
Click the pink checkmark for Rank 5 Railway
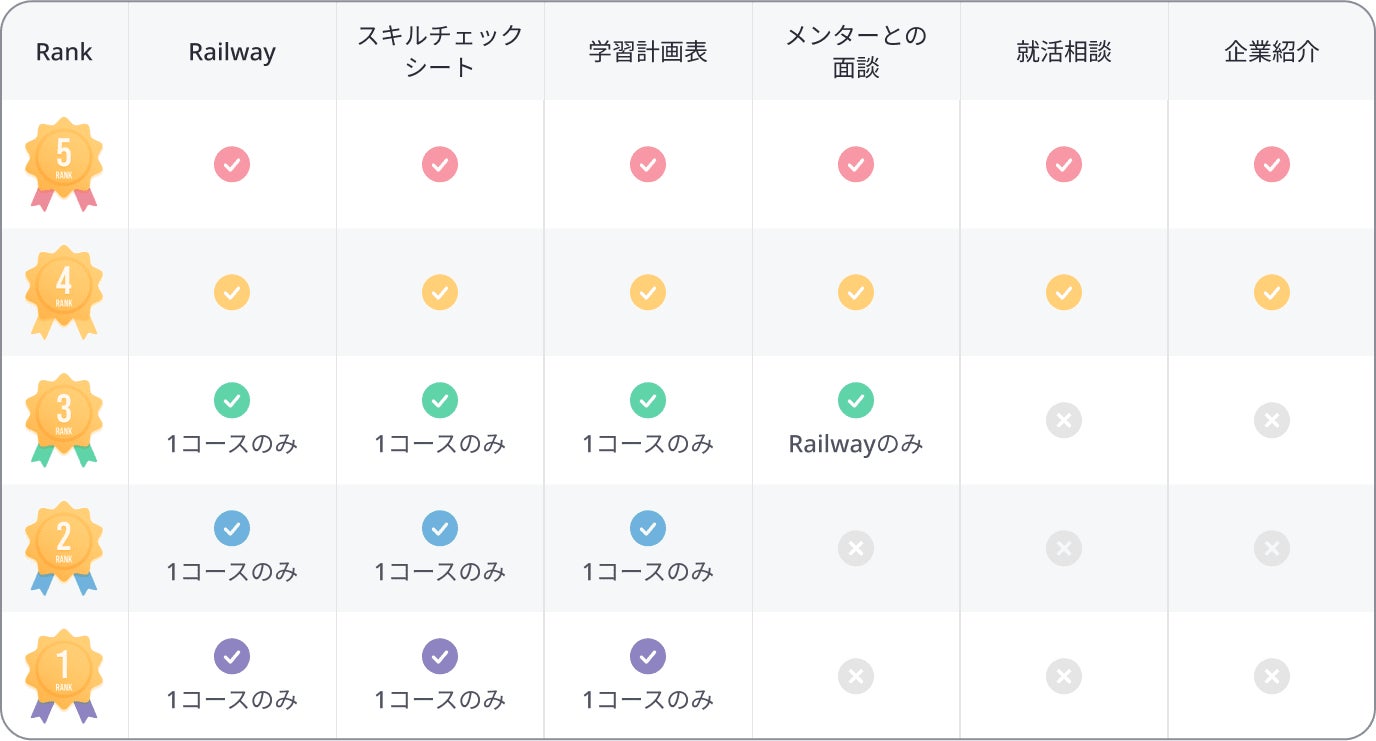pyautogui.click(x=232, y=164)
